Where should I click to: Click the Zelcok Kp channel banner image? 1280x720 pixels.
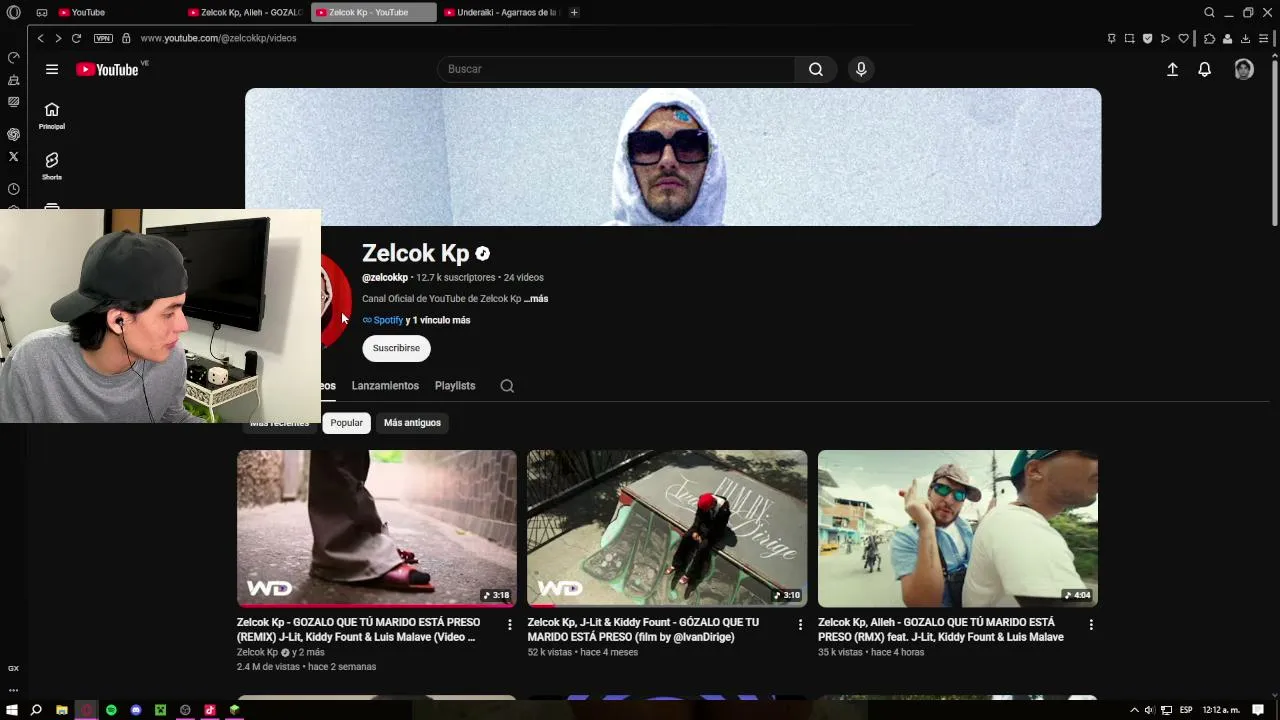(673, 157)
